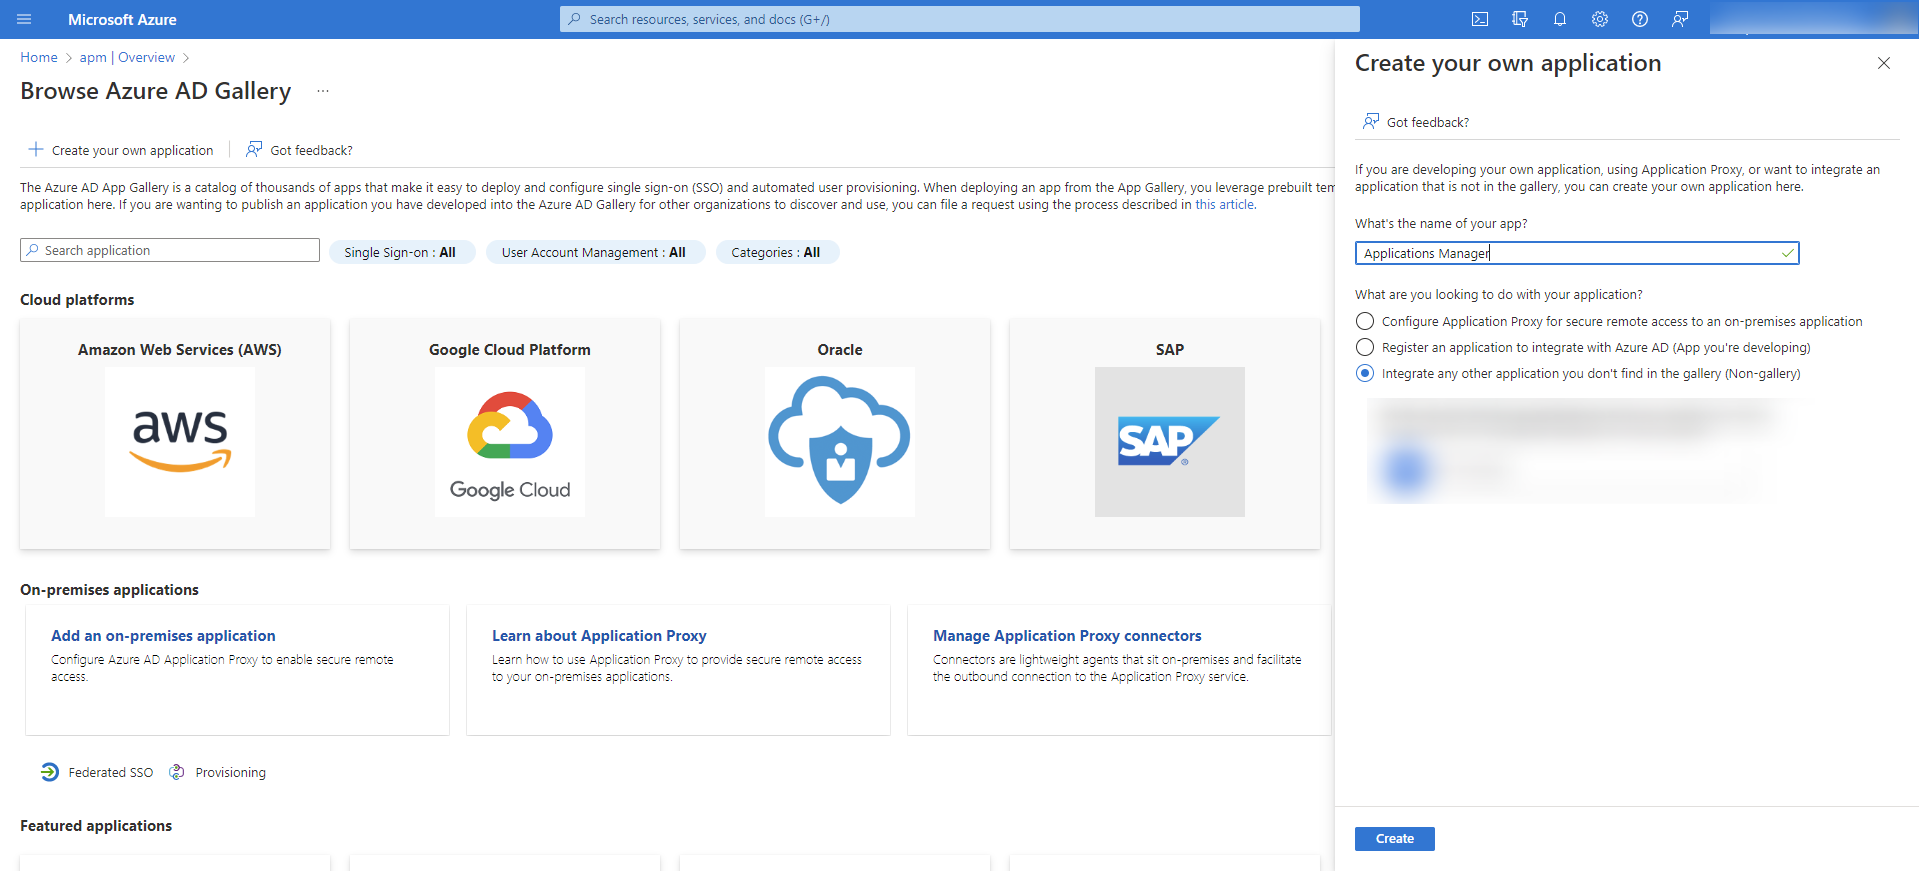This screenshot has width=1919, height=871.
Task: Open the 'this article' link
Action: pyautogui.click(x=1224, y=204)
